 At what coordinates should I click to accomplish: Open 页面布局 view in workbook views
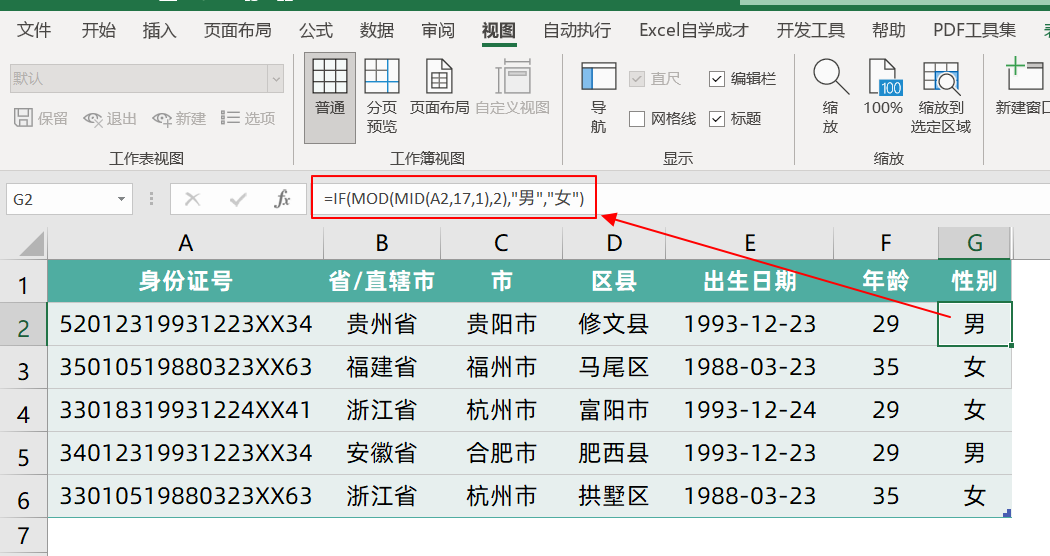pos(439,88)
